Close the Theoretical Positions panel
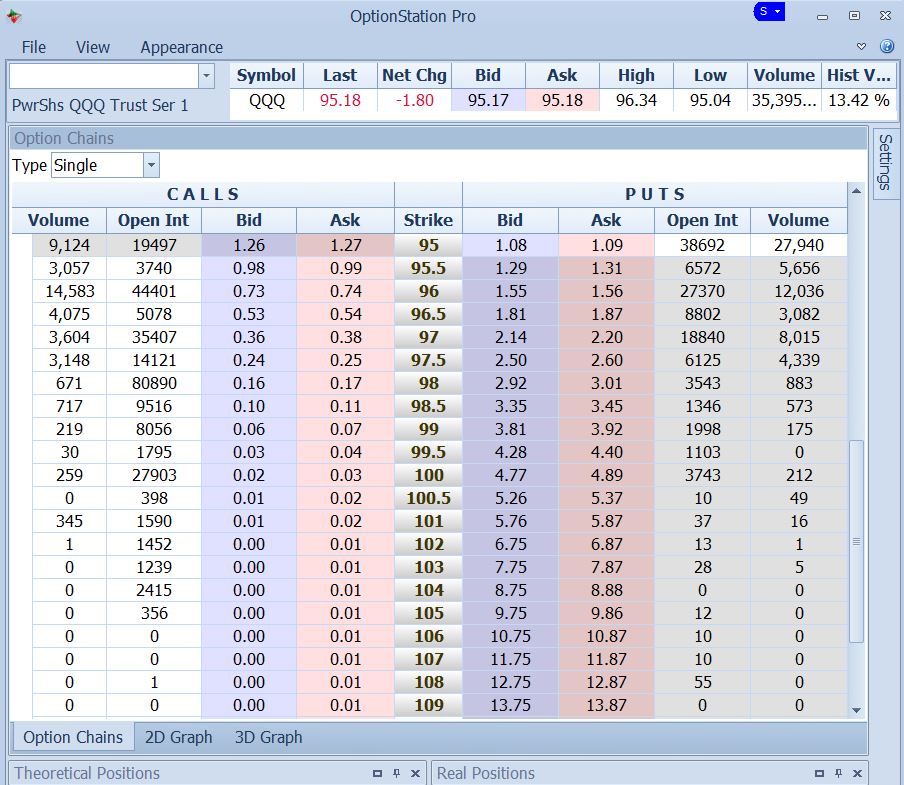Image resolution: width=904 pixels, height=785 pixels. point(416,773)
